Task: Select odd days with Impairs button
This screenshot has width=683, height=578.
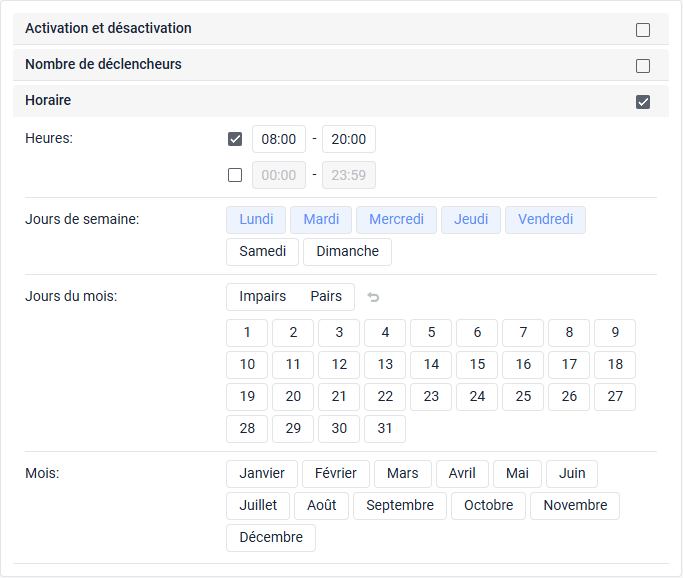Action: click(x=262, y=297)
